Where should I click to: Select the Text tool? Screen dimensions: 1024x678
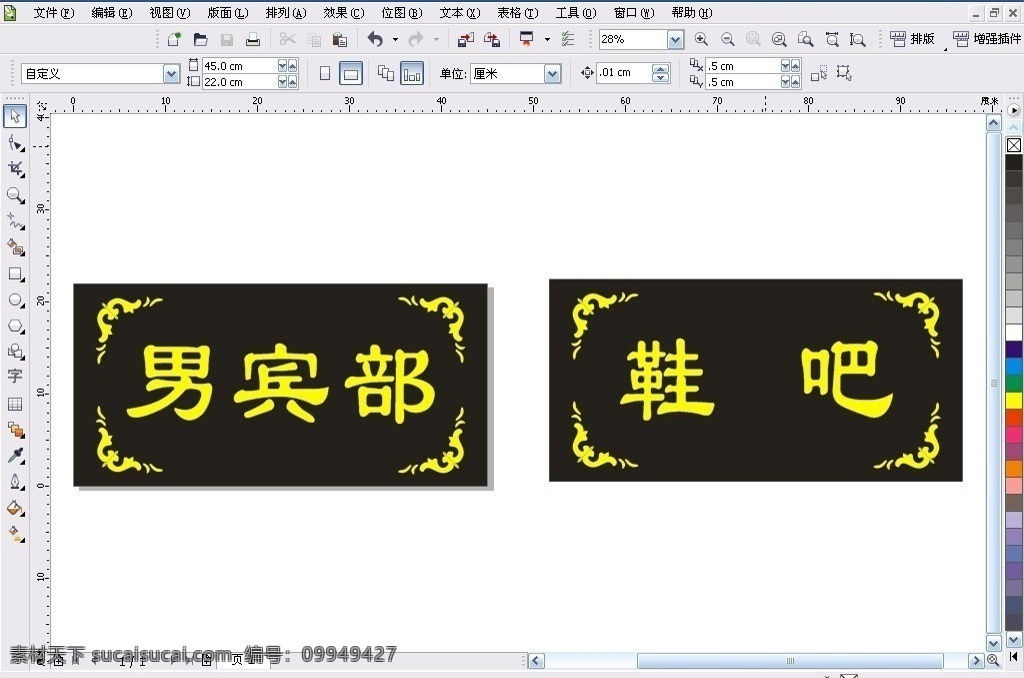pyautogui.click(x=15, y=376)
